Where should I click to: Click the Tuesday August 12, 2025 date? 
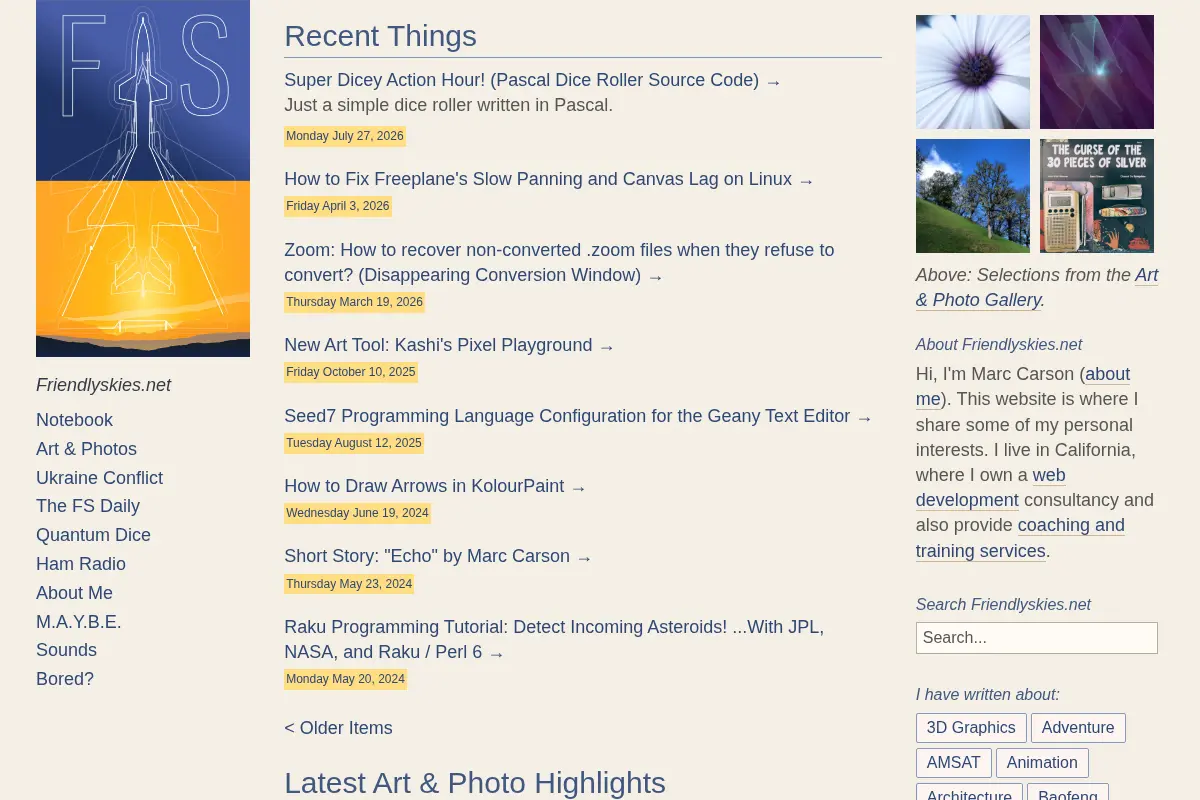354,442
